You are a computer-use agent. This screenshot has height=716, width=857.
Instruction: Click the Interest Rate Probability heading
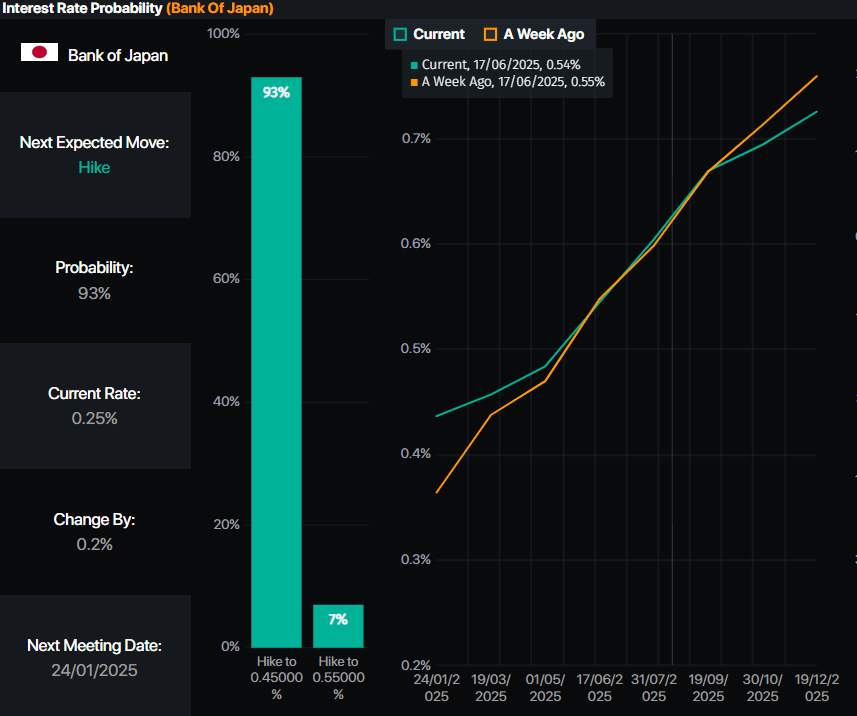[x=82, y=8]
